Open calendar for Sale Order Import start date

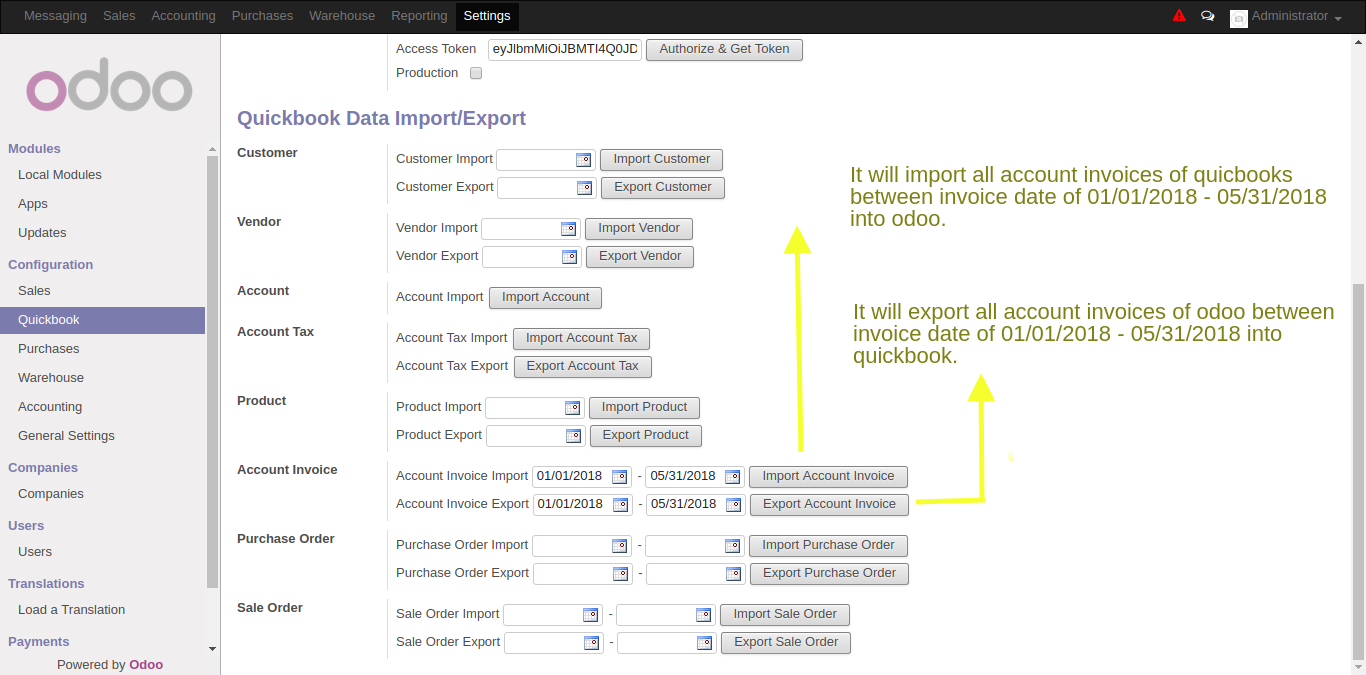(x=590, y=615)
